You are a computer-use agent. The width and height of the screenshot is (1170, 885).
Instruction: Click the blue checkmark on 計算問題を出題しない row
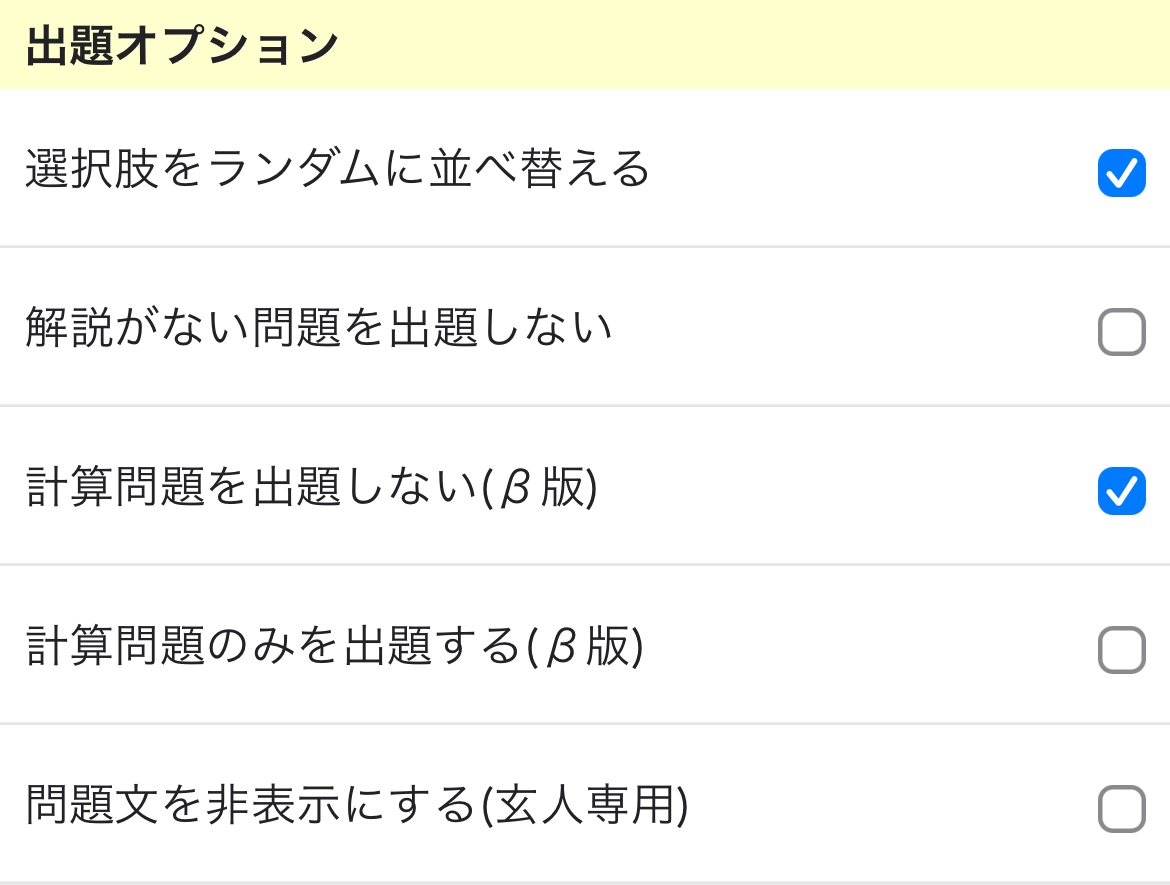(x=1121, y=490)
